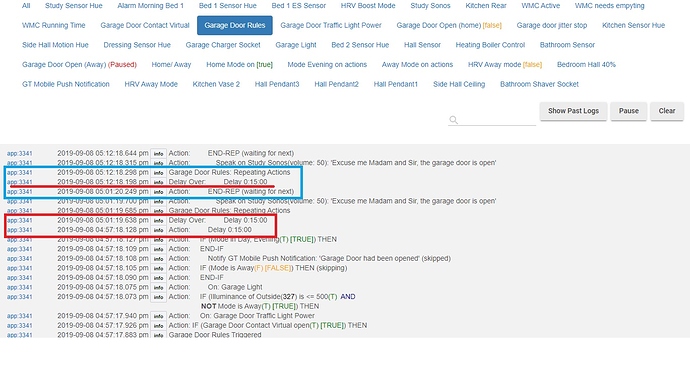Open the Side Hall Ceiling filter
The height and width of the screenshot is (375, 690).
point(459,84)
